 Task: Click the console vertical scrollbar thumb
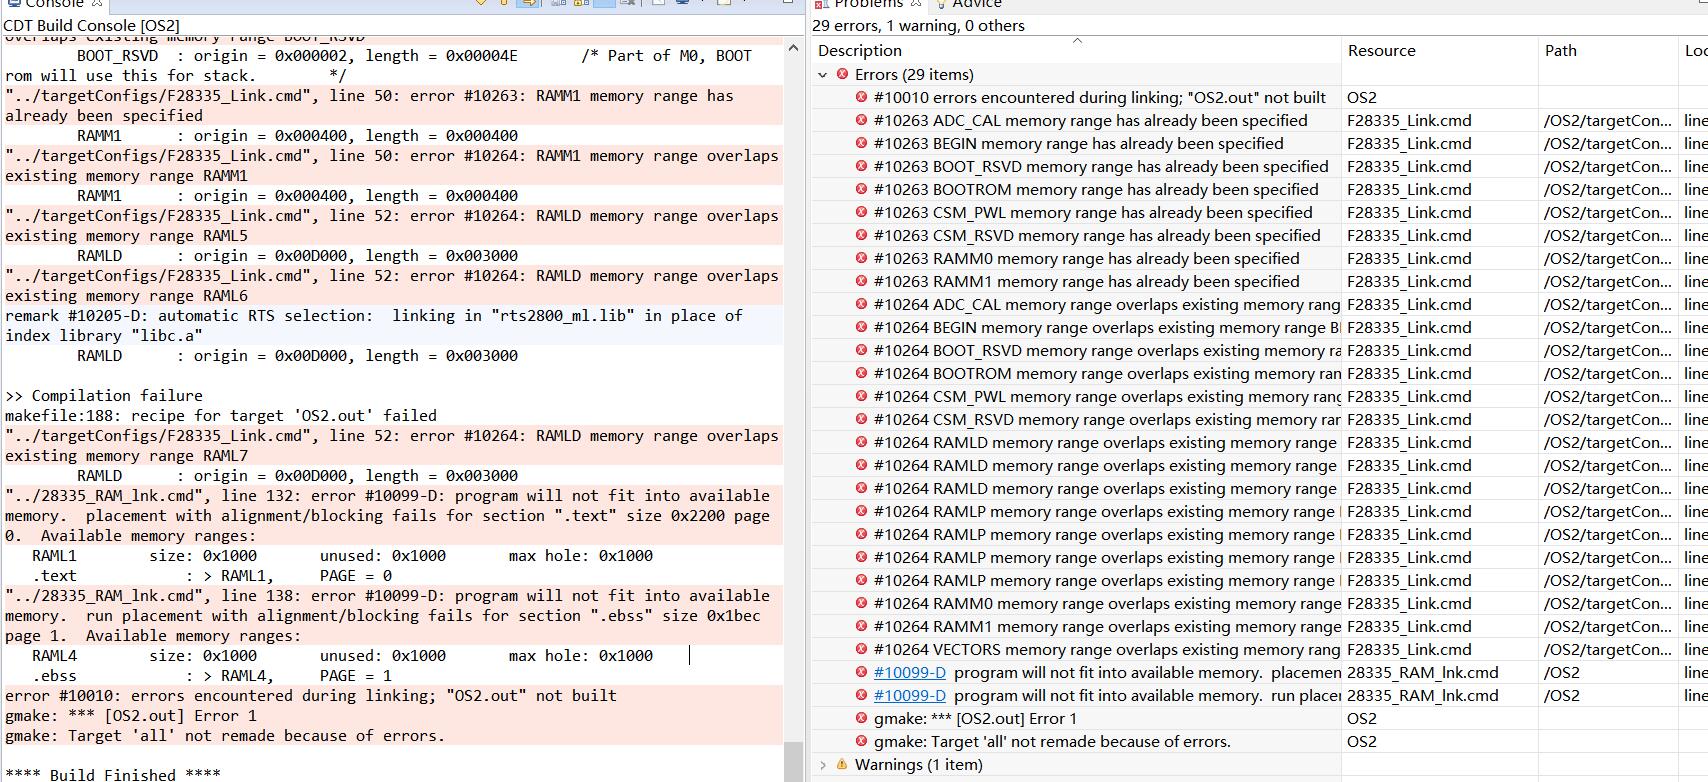(x=794, y=762)
